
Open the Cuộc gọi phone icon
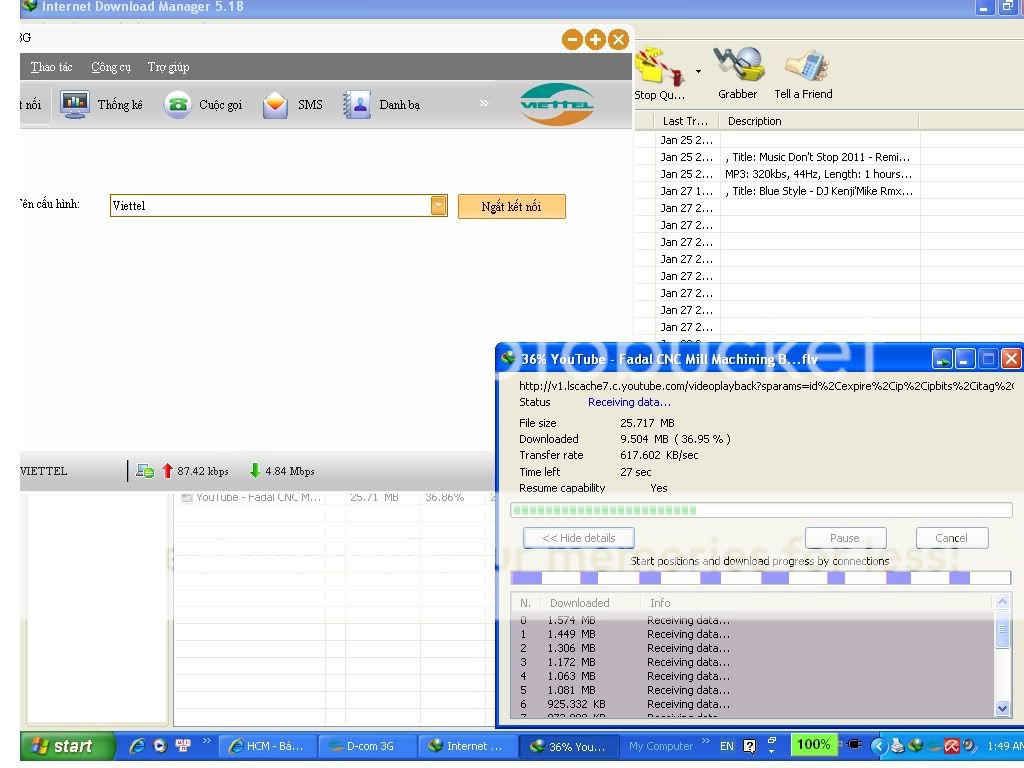point(178,104)
